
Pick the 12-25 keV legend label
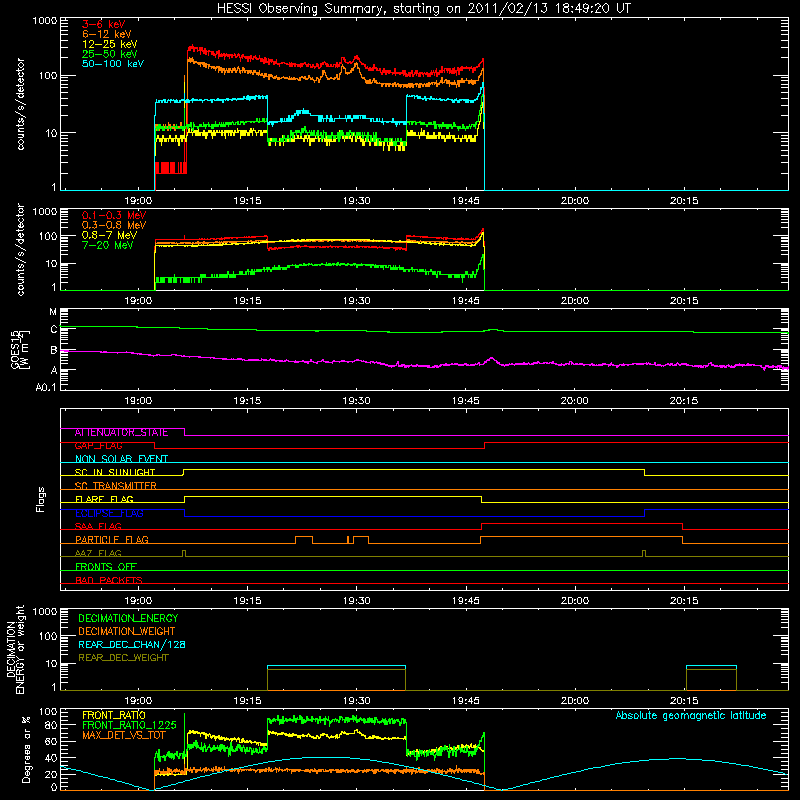tap(110, 44)
